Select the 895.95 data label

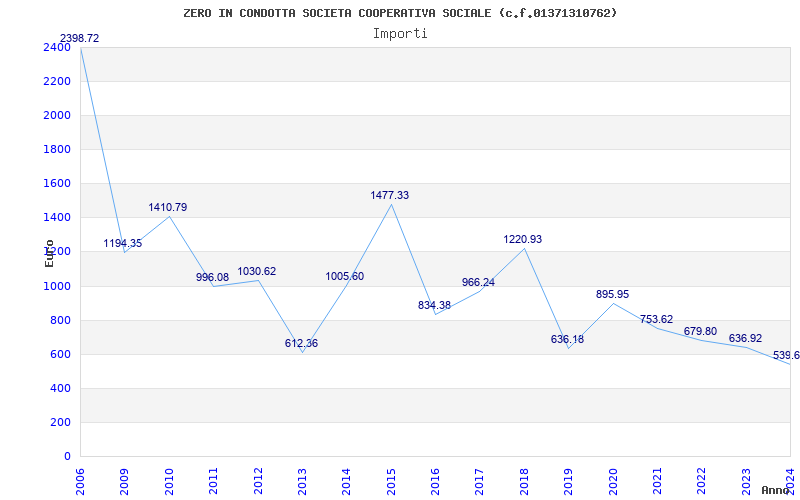pos(612,294)
